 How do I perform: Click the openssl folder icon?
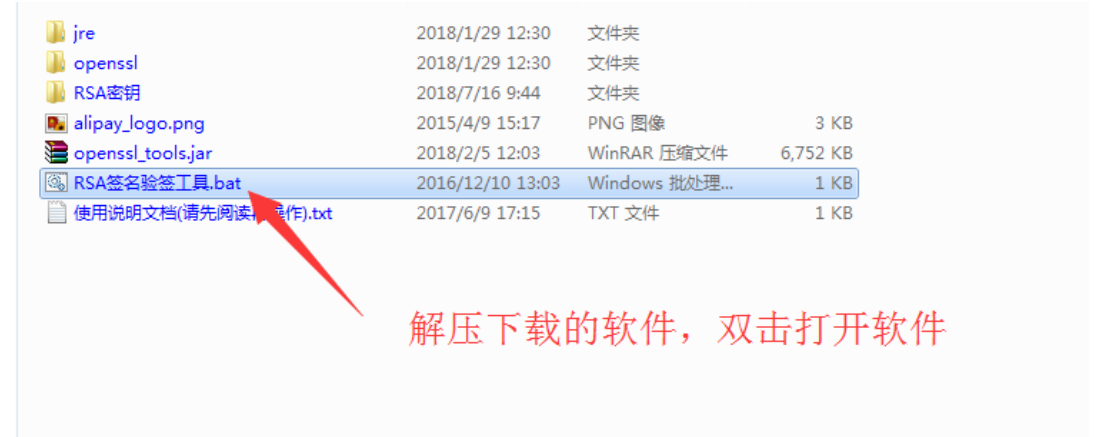(55, 63)
